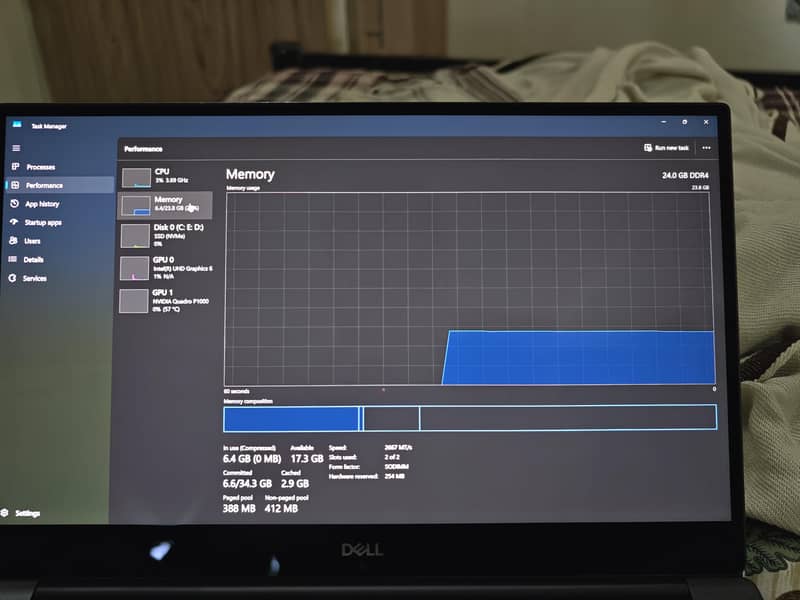
Task: Click the App history clock icon
Action: (x=14, y=204)
